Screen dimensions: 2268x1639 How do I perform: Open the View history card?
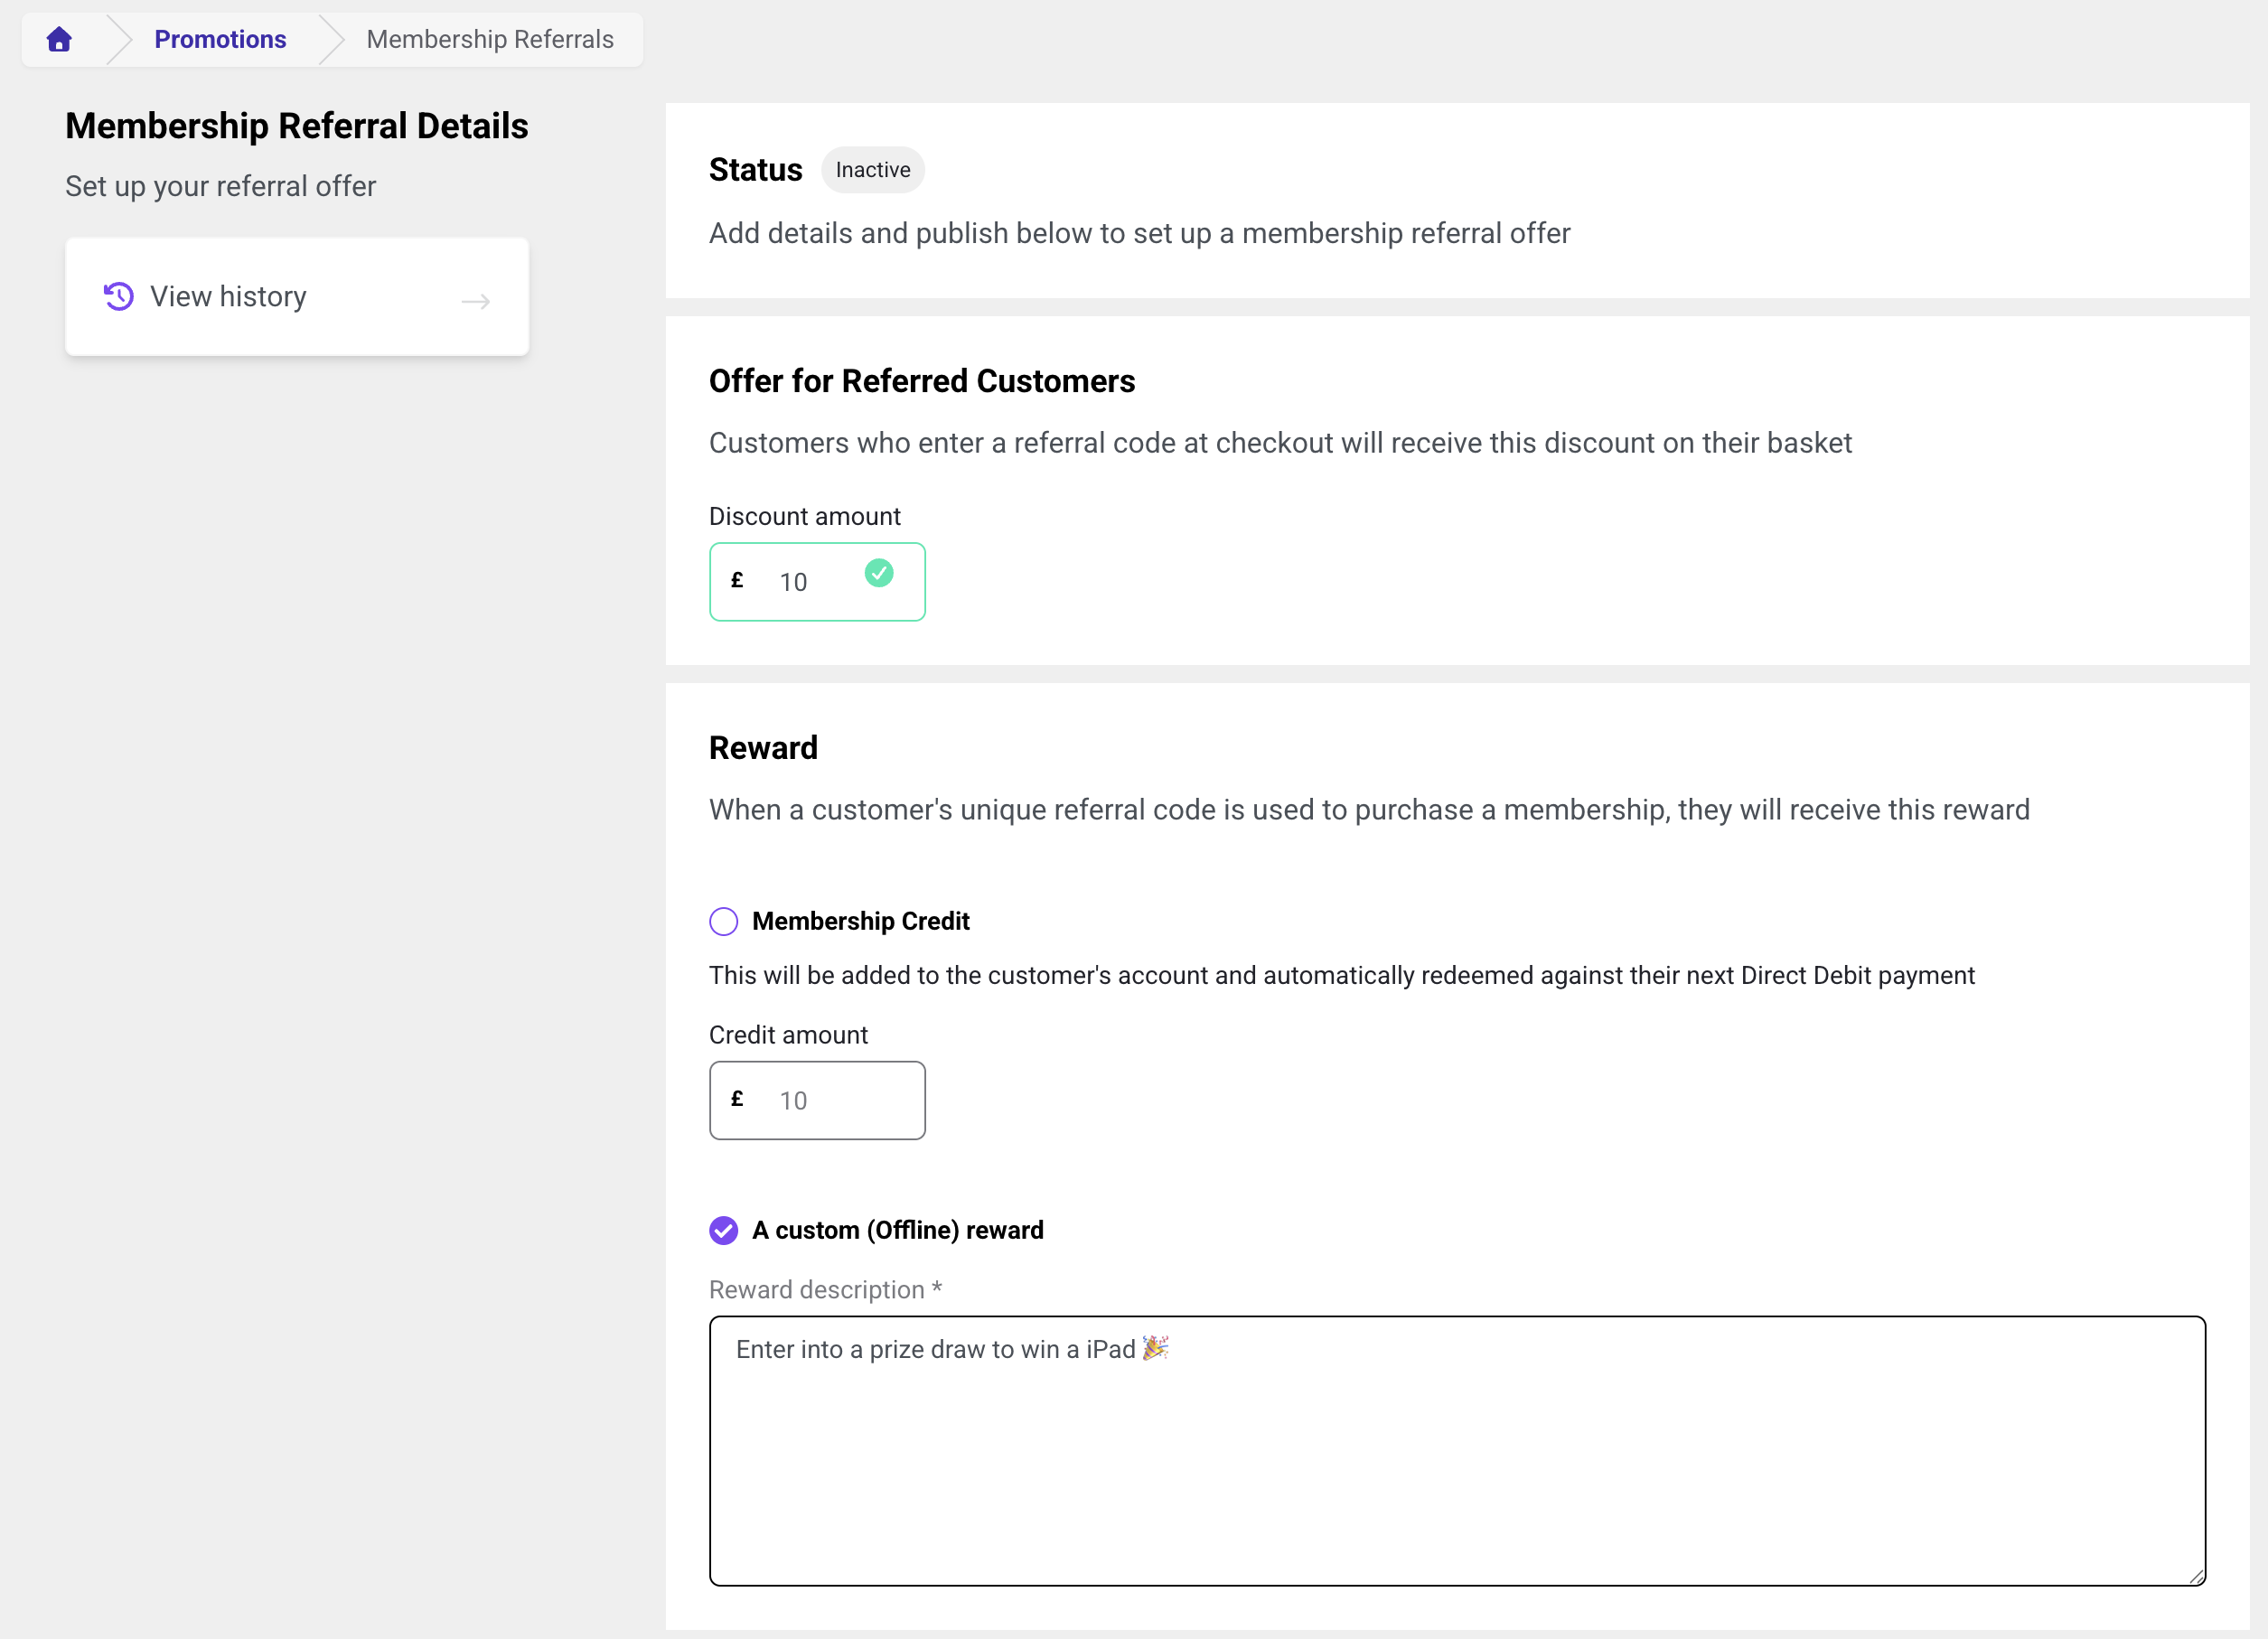coord(296,297)
